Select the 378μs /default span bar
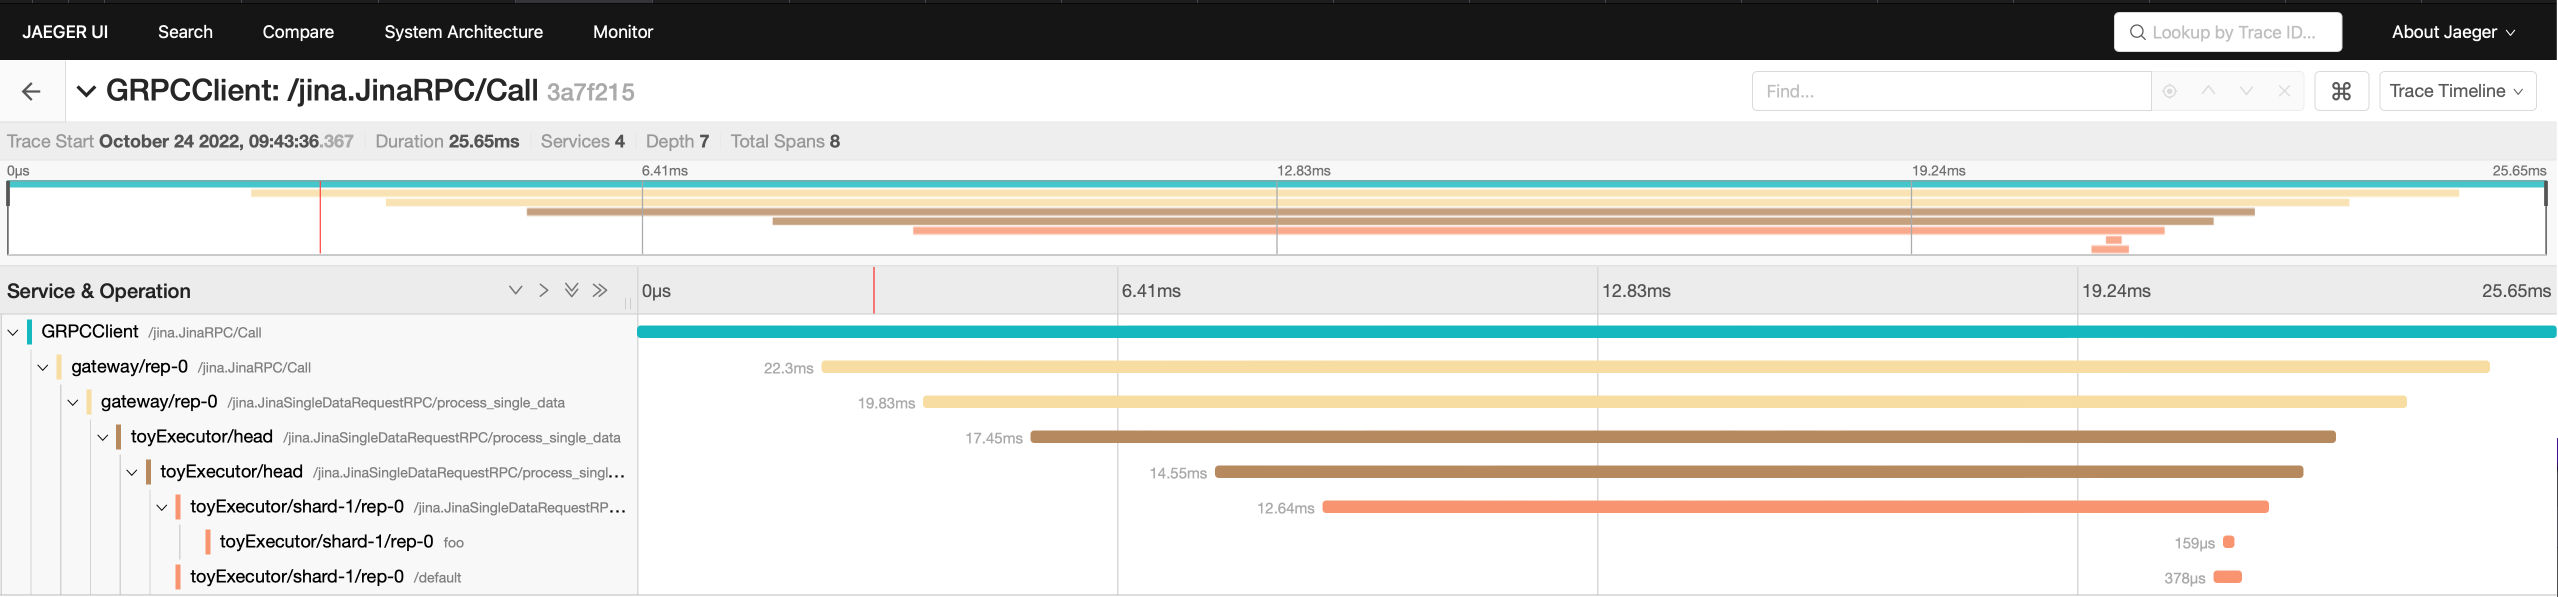 [2227, 577]
